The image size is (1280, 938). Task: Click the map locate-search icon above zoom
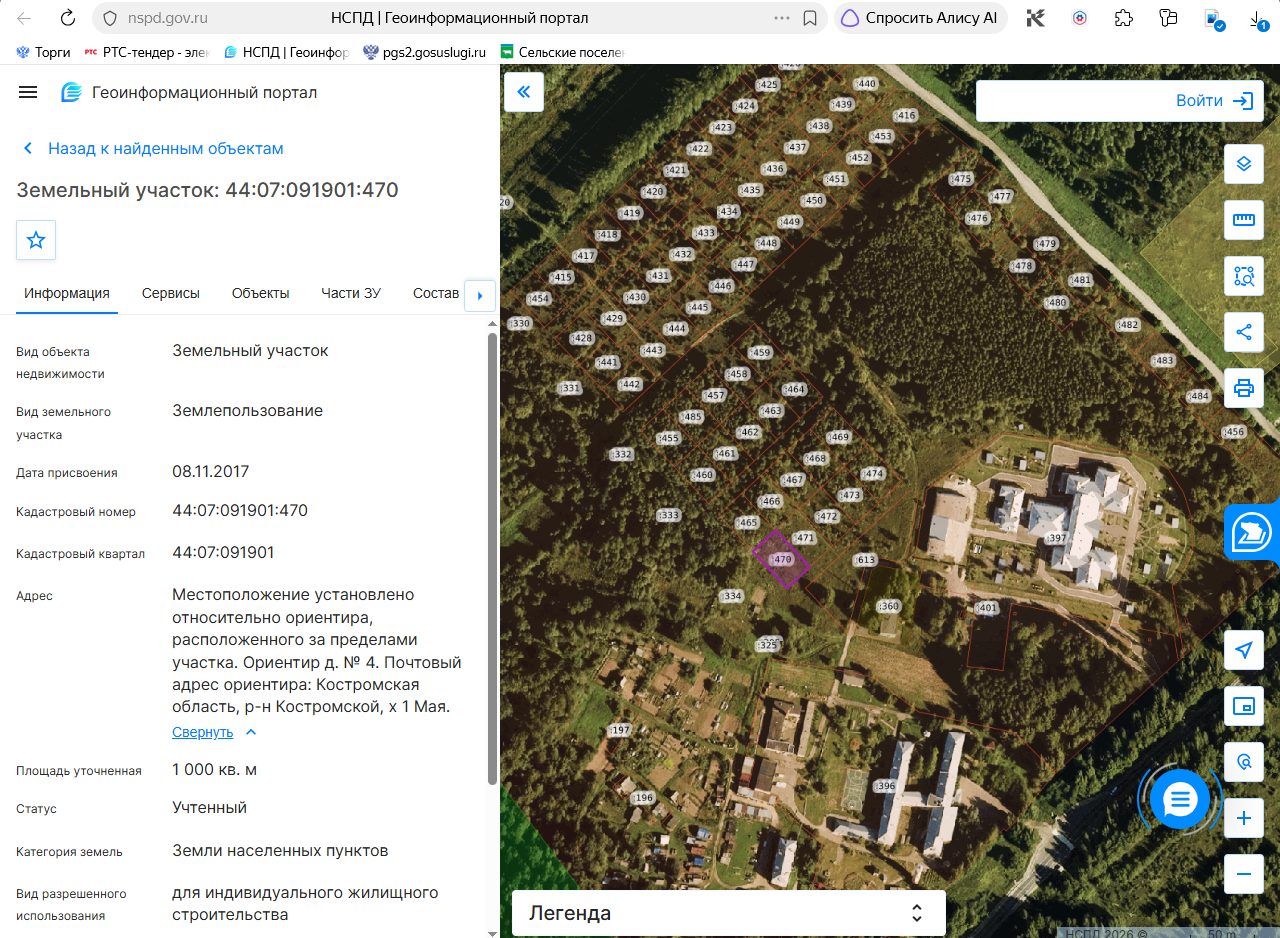pos(1244,762)
